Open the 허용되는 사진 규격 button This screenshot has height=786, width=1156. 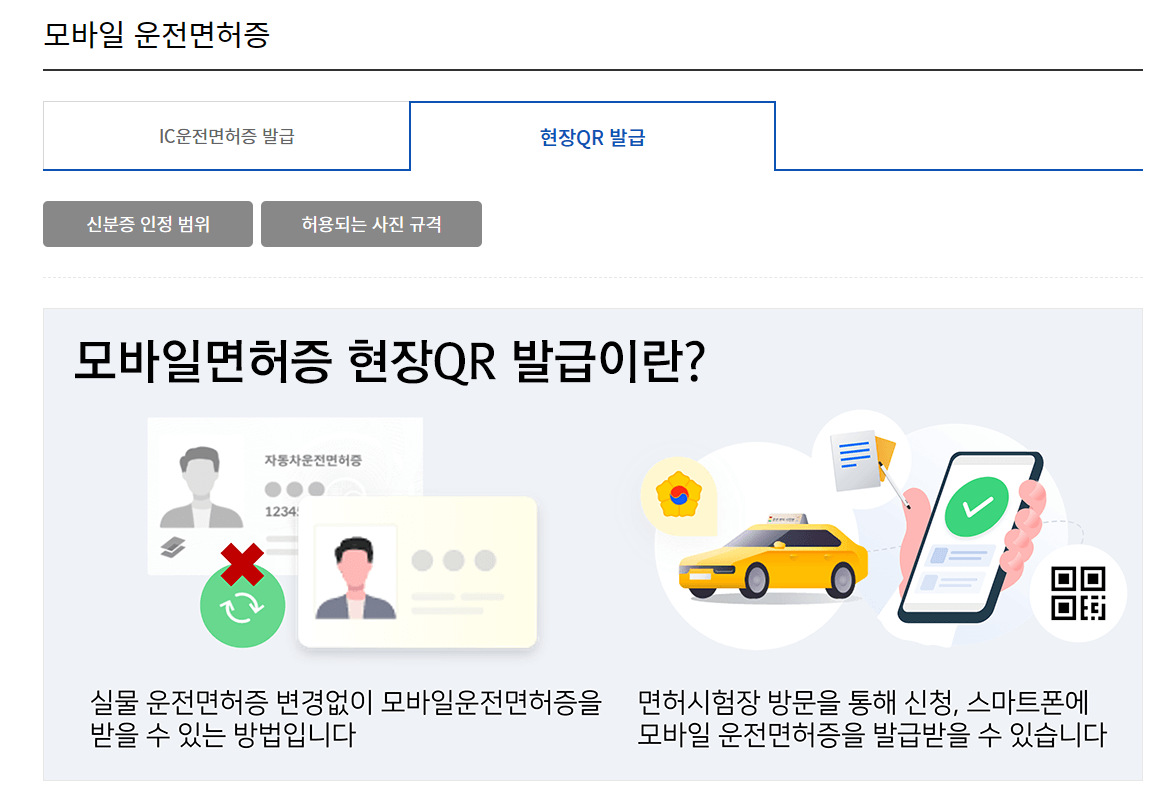point(371,224)
